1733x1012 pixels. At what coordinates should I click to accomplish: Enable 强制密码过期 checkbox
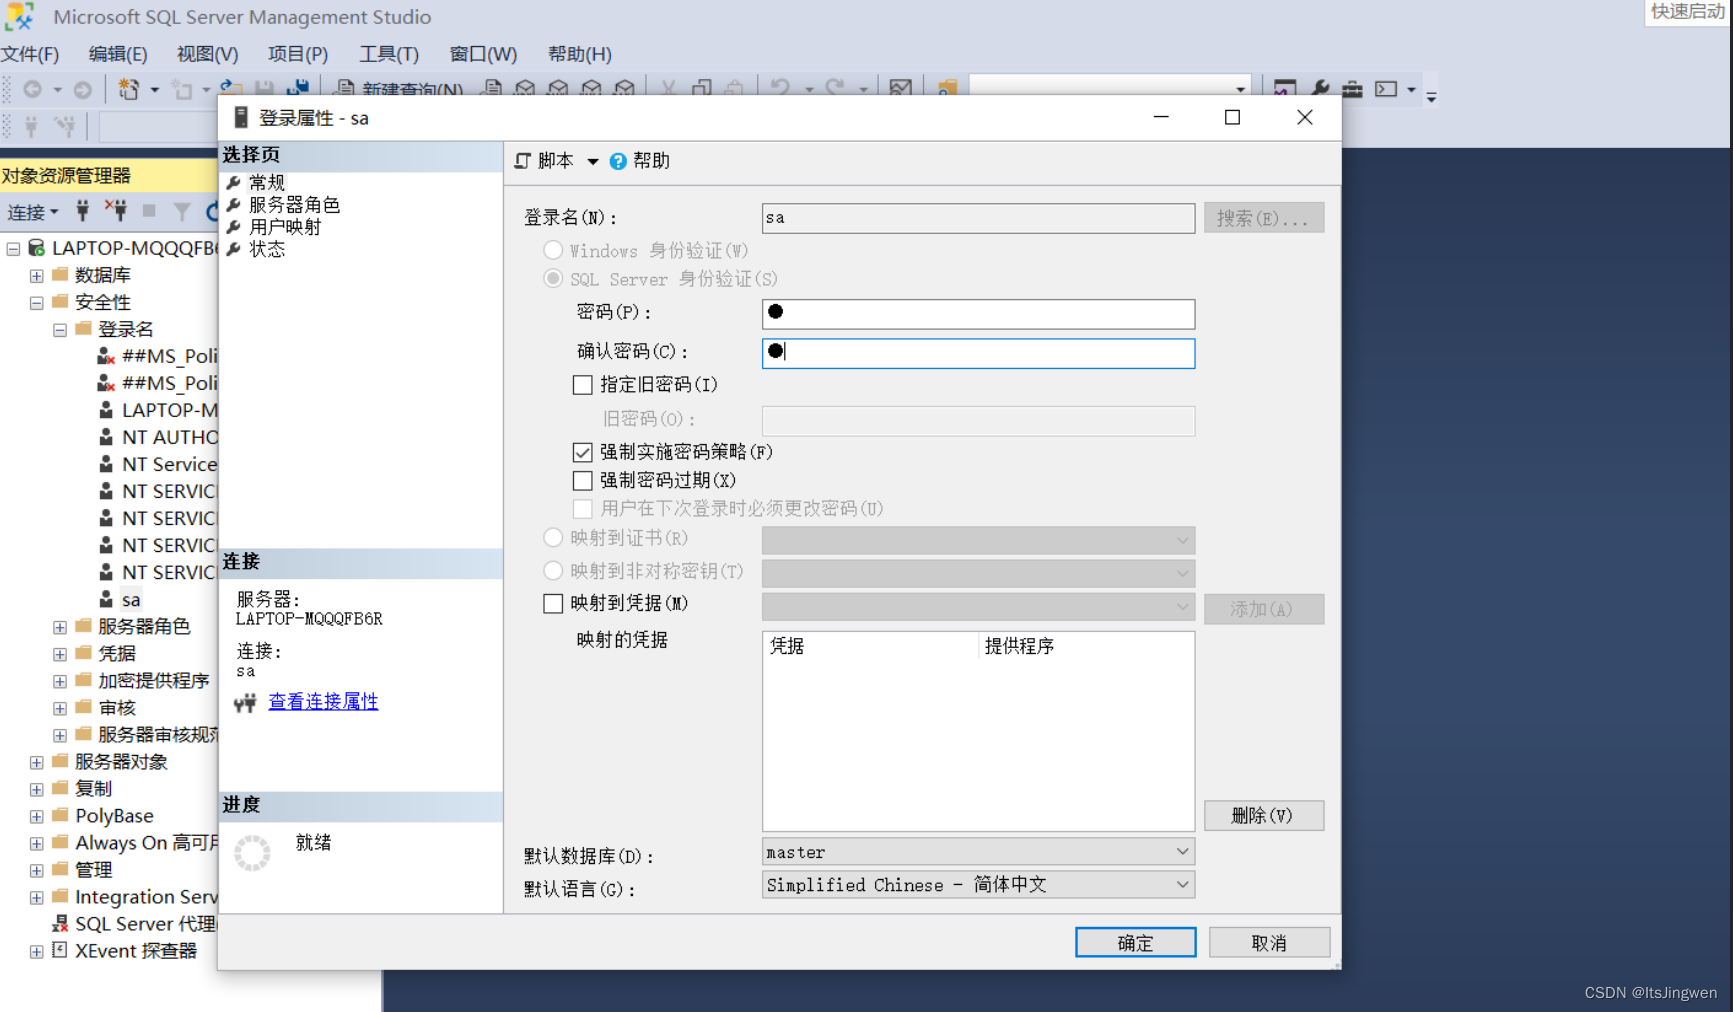coord(582,481)
